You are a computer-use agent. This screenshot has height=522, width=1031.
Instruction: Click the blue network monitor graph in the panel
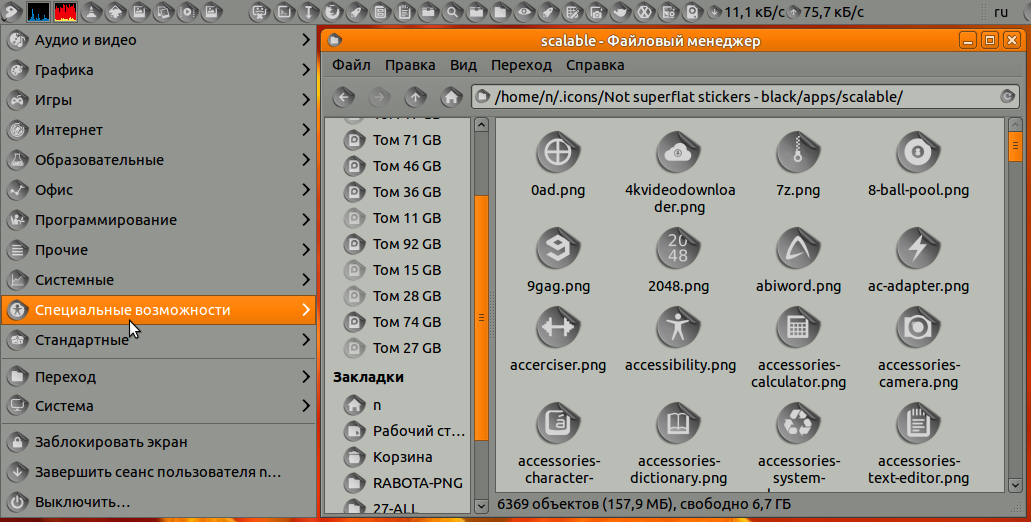pos(38,11)
